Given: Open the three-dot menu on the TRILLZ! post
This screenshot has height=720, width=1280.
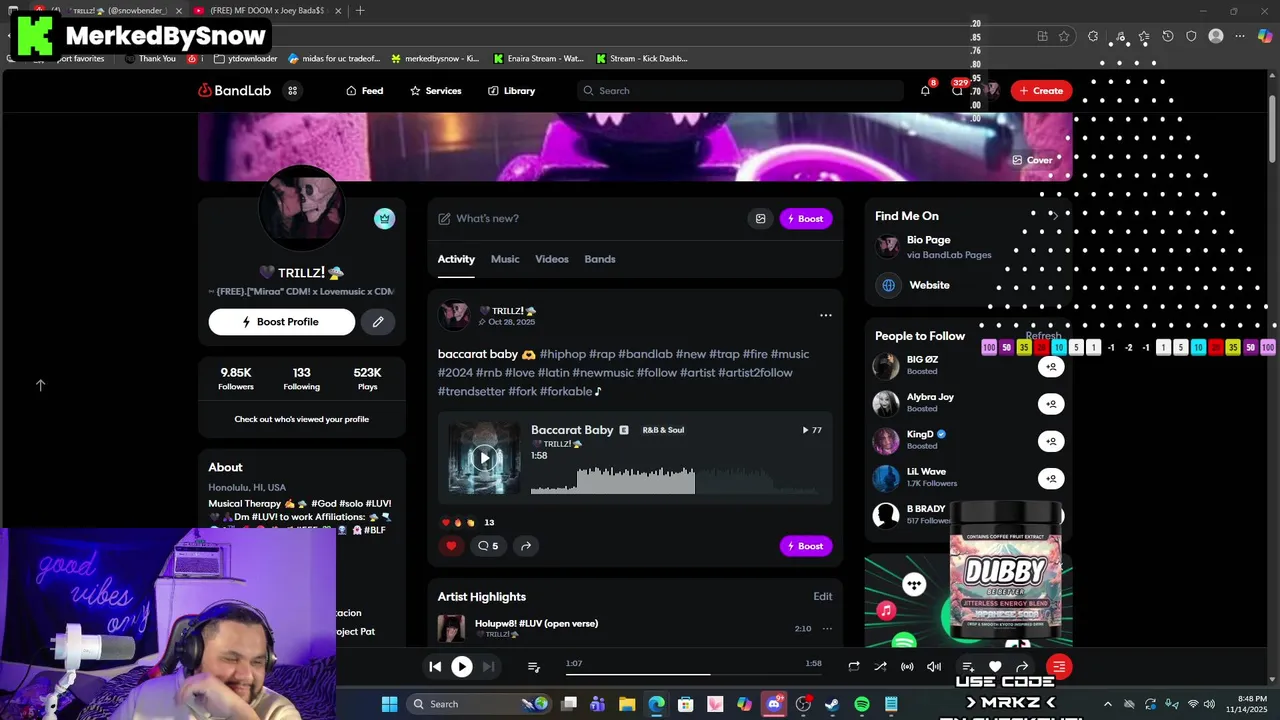Looking at the screenshot, I should [826, 315].
